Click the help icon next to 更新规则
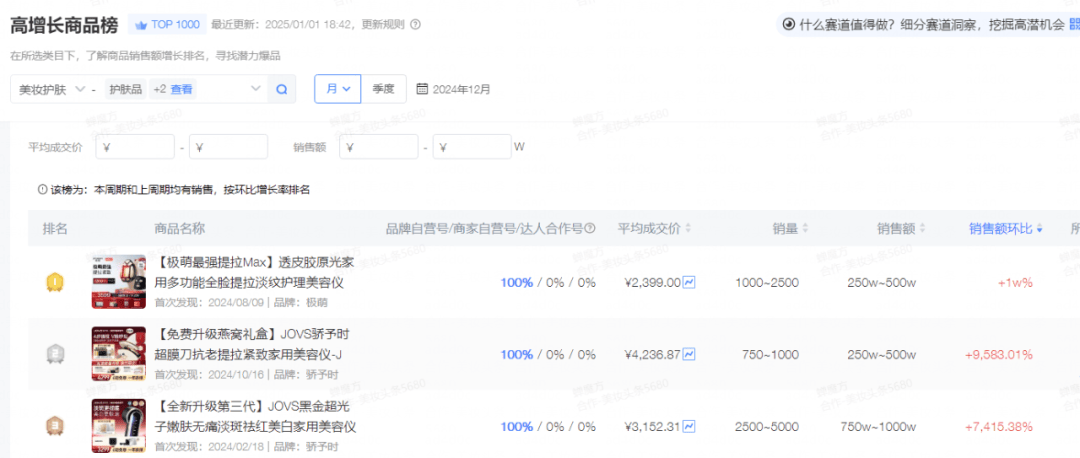The image size is (1080, 458). tap(416, 24)
